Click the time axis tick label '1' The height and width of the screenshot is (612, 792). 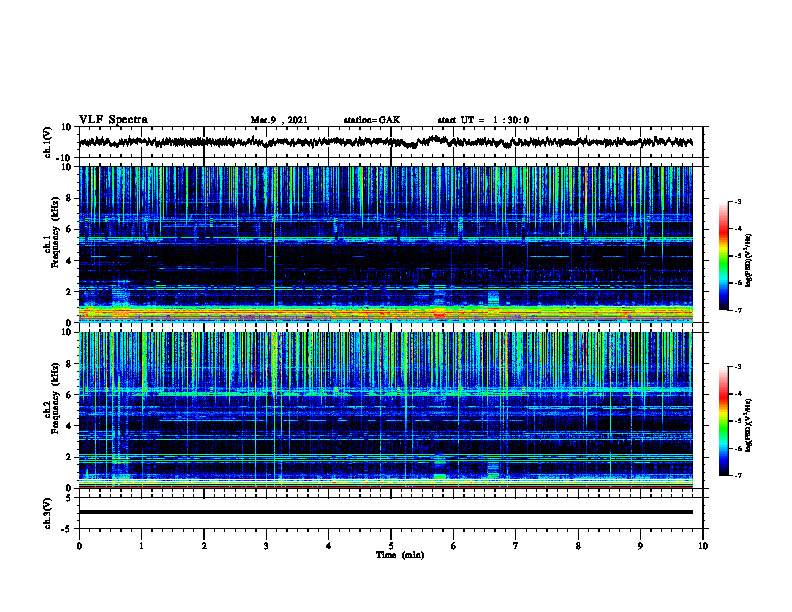coord(141,546)
